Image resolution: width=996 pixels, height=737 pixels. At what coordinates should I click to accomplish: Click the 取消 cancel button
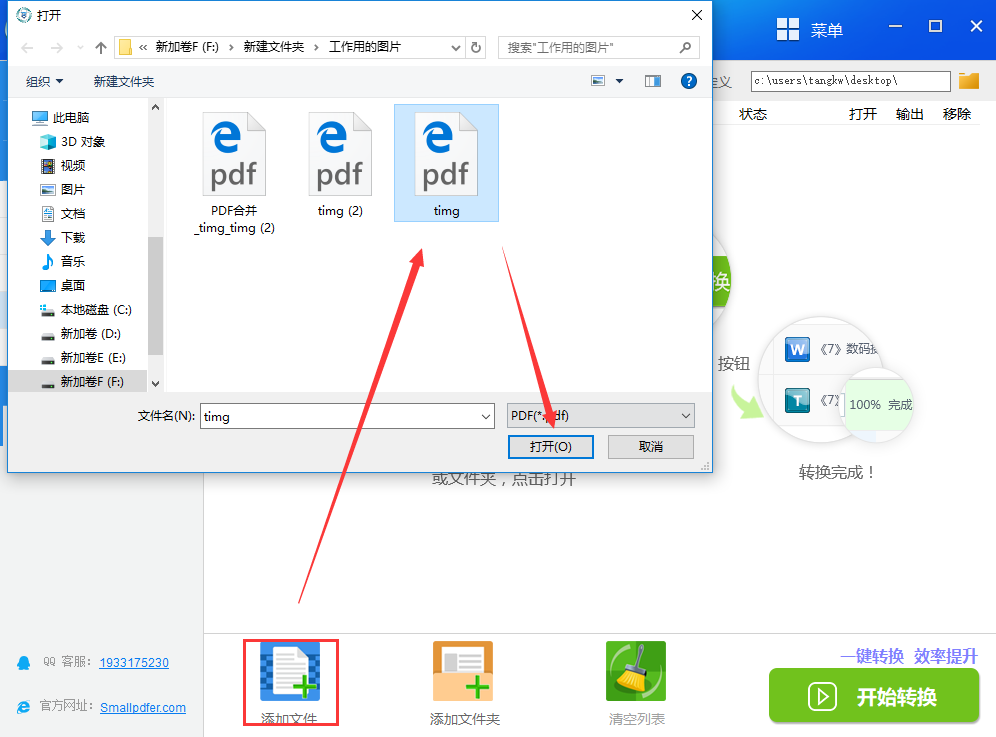pos(650,446)
